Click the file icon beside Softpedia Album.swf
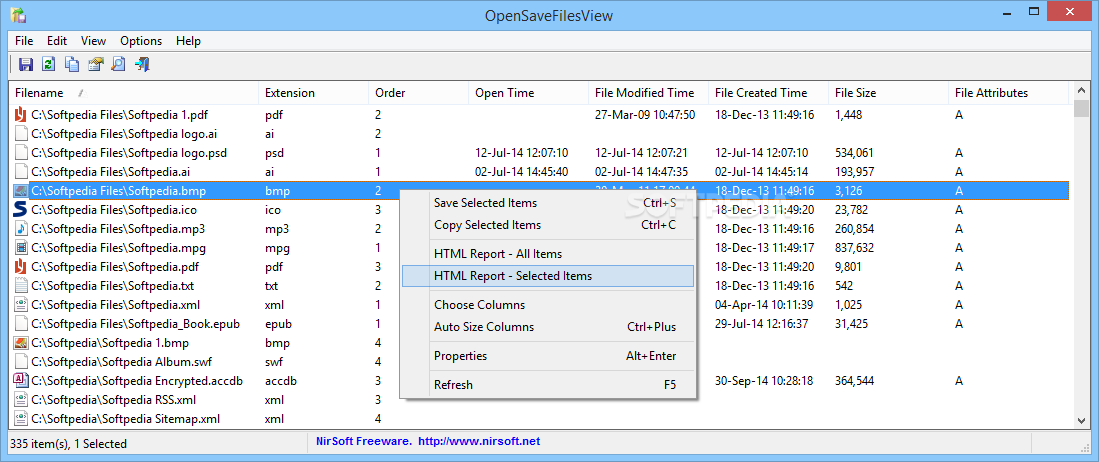The image size is (1099, 462). point(21,362)
